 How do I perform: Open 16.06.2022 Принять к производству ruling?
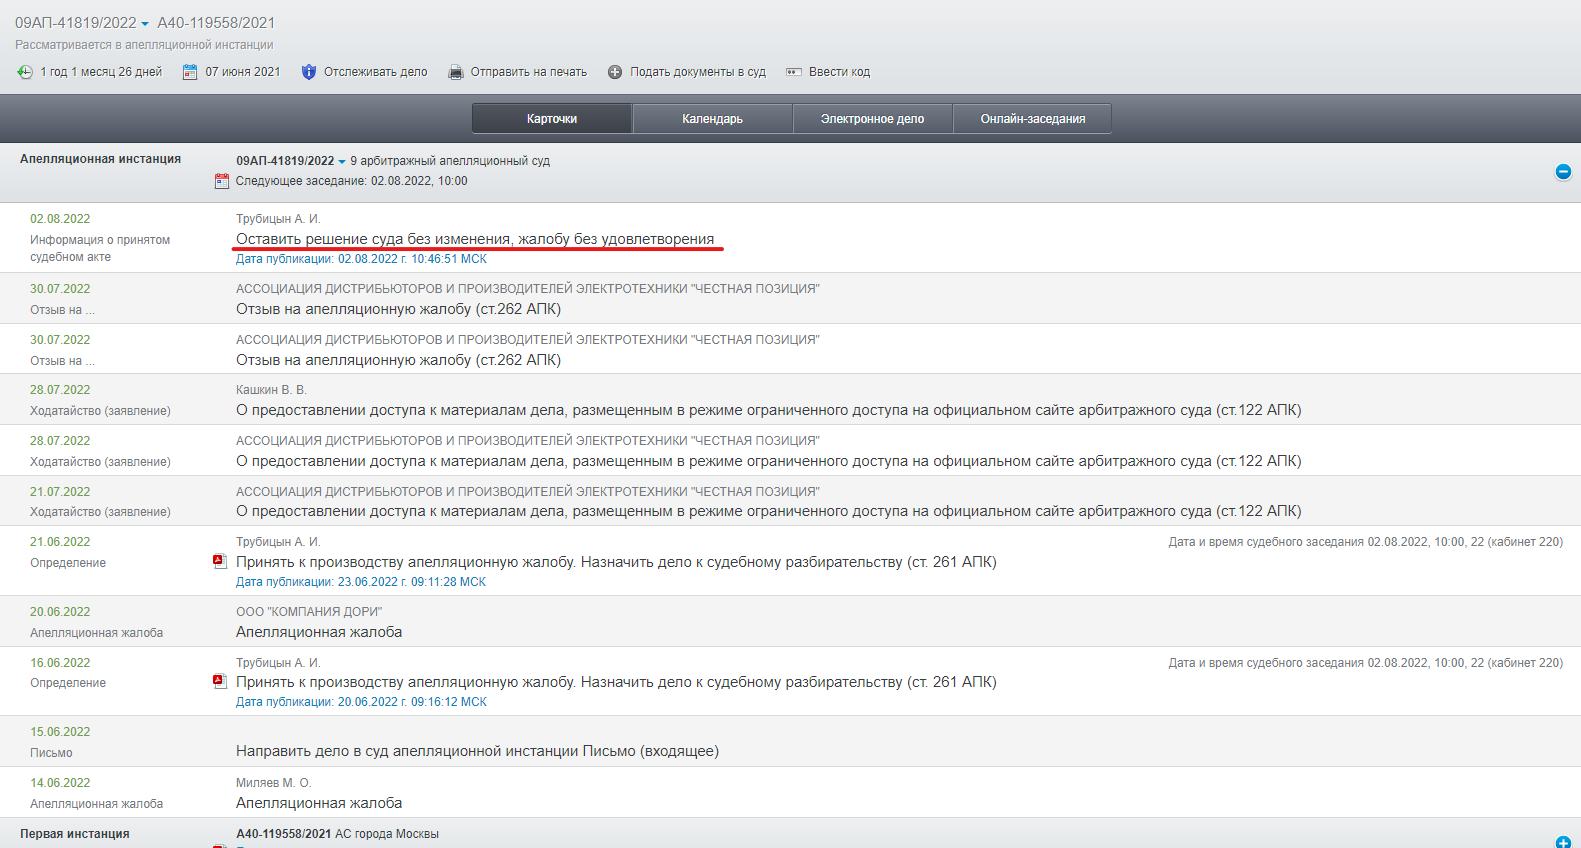tap(616, 682)
